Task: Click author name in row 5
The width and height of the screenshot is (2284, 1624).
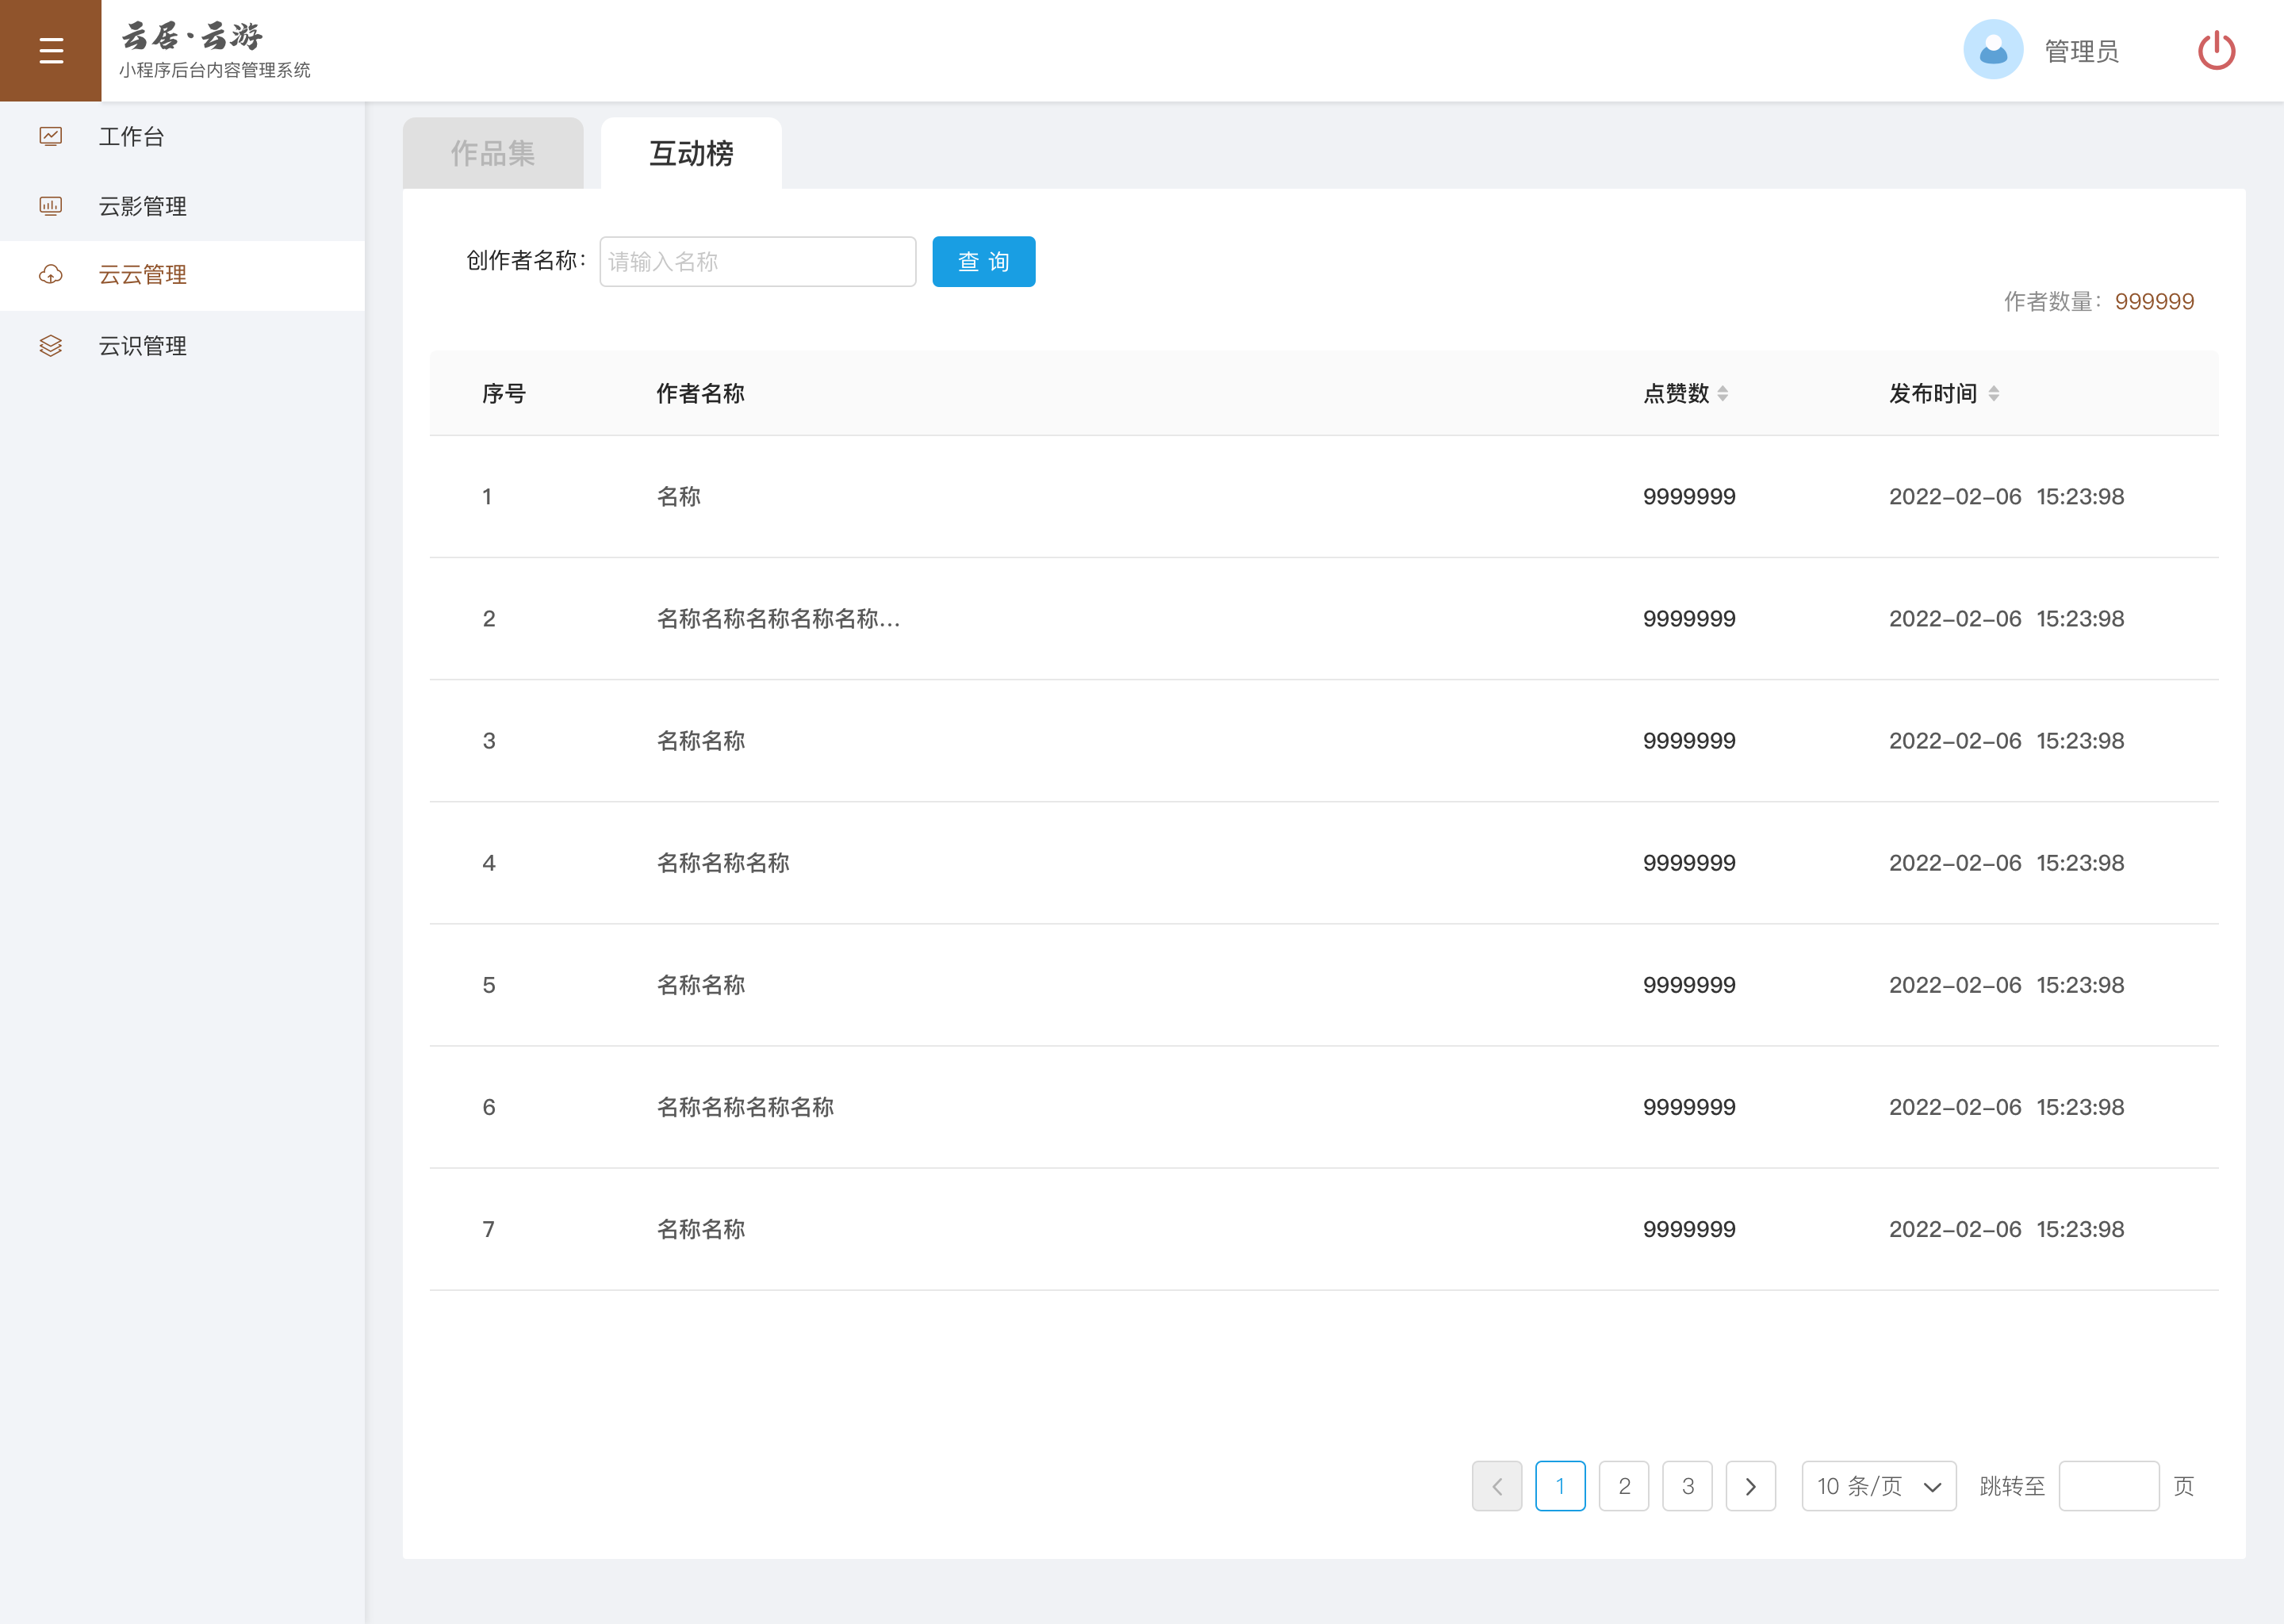Action: pyautogui.click(x=700, y=985)
